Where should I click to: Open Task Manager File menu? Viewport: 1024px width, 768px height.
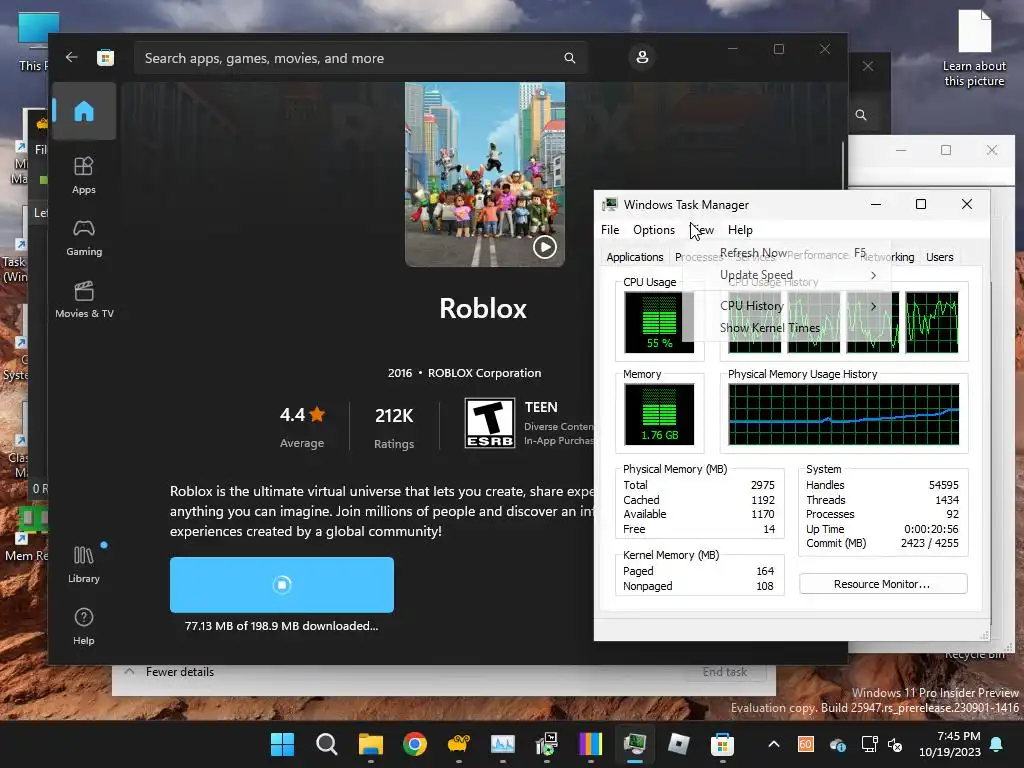tap(610, 230)
